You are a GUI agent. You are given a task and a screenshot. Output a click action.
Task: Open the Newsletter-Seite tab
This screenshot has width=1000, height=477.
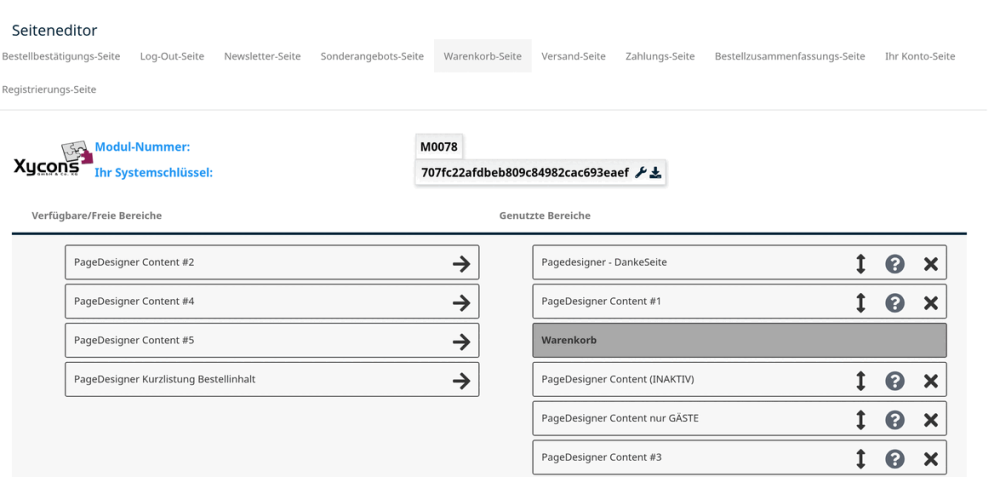[262, 56]
